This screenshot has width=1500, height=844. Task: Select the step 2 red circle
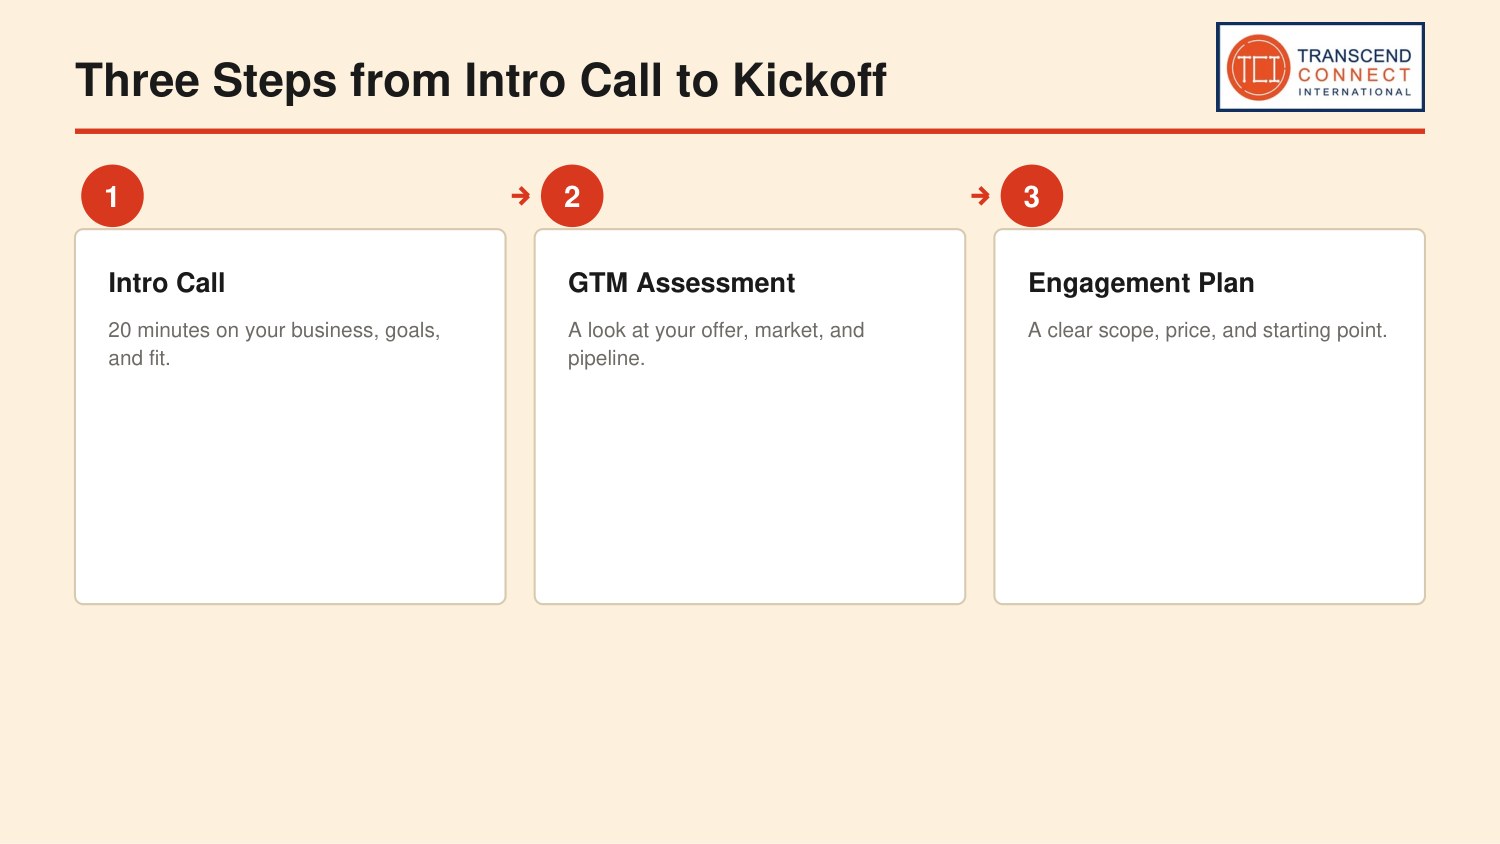tap(572, 196)
